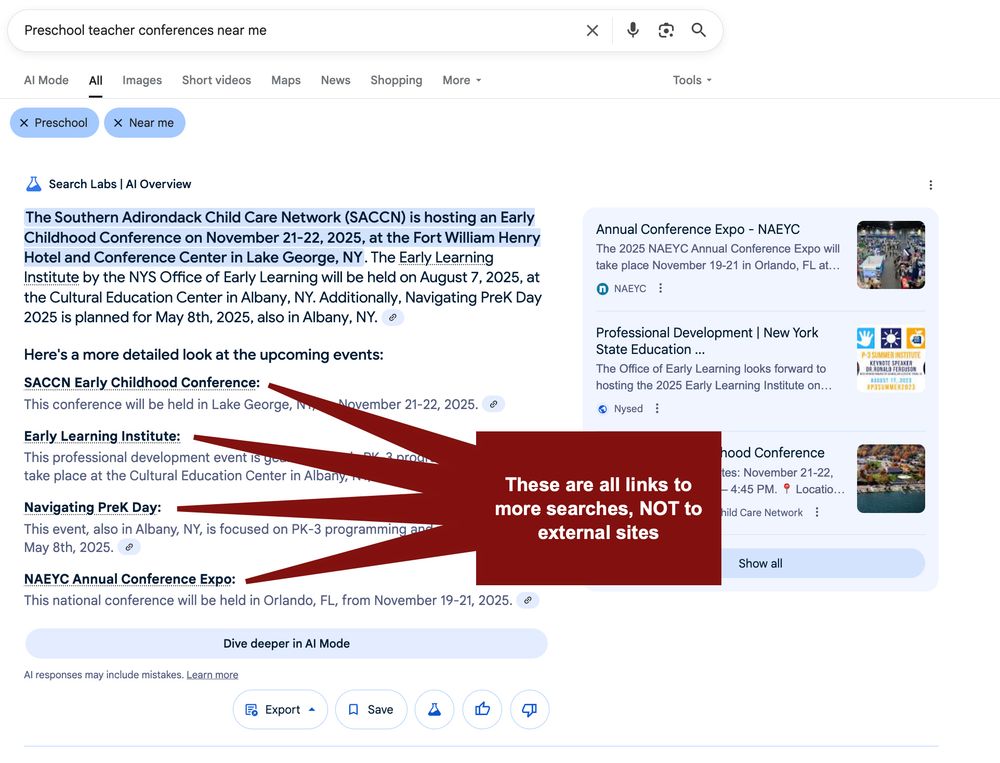Image resolution: width=1000 pixels, height=763 pixels.
Task: Clear the search query with the X icon
Action: click(x=592, y=31)
